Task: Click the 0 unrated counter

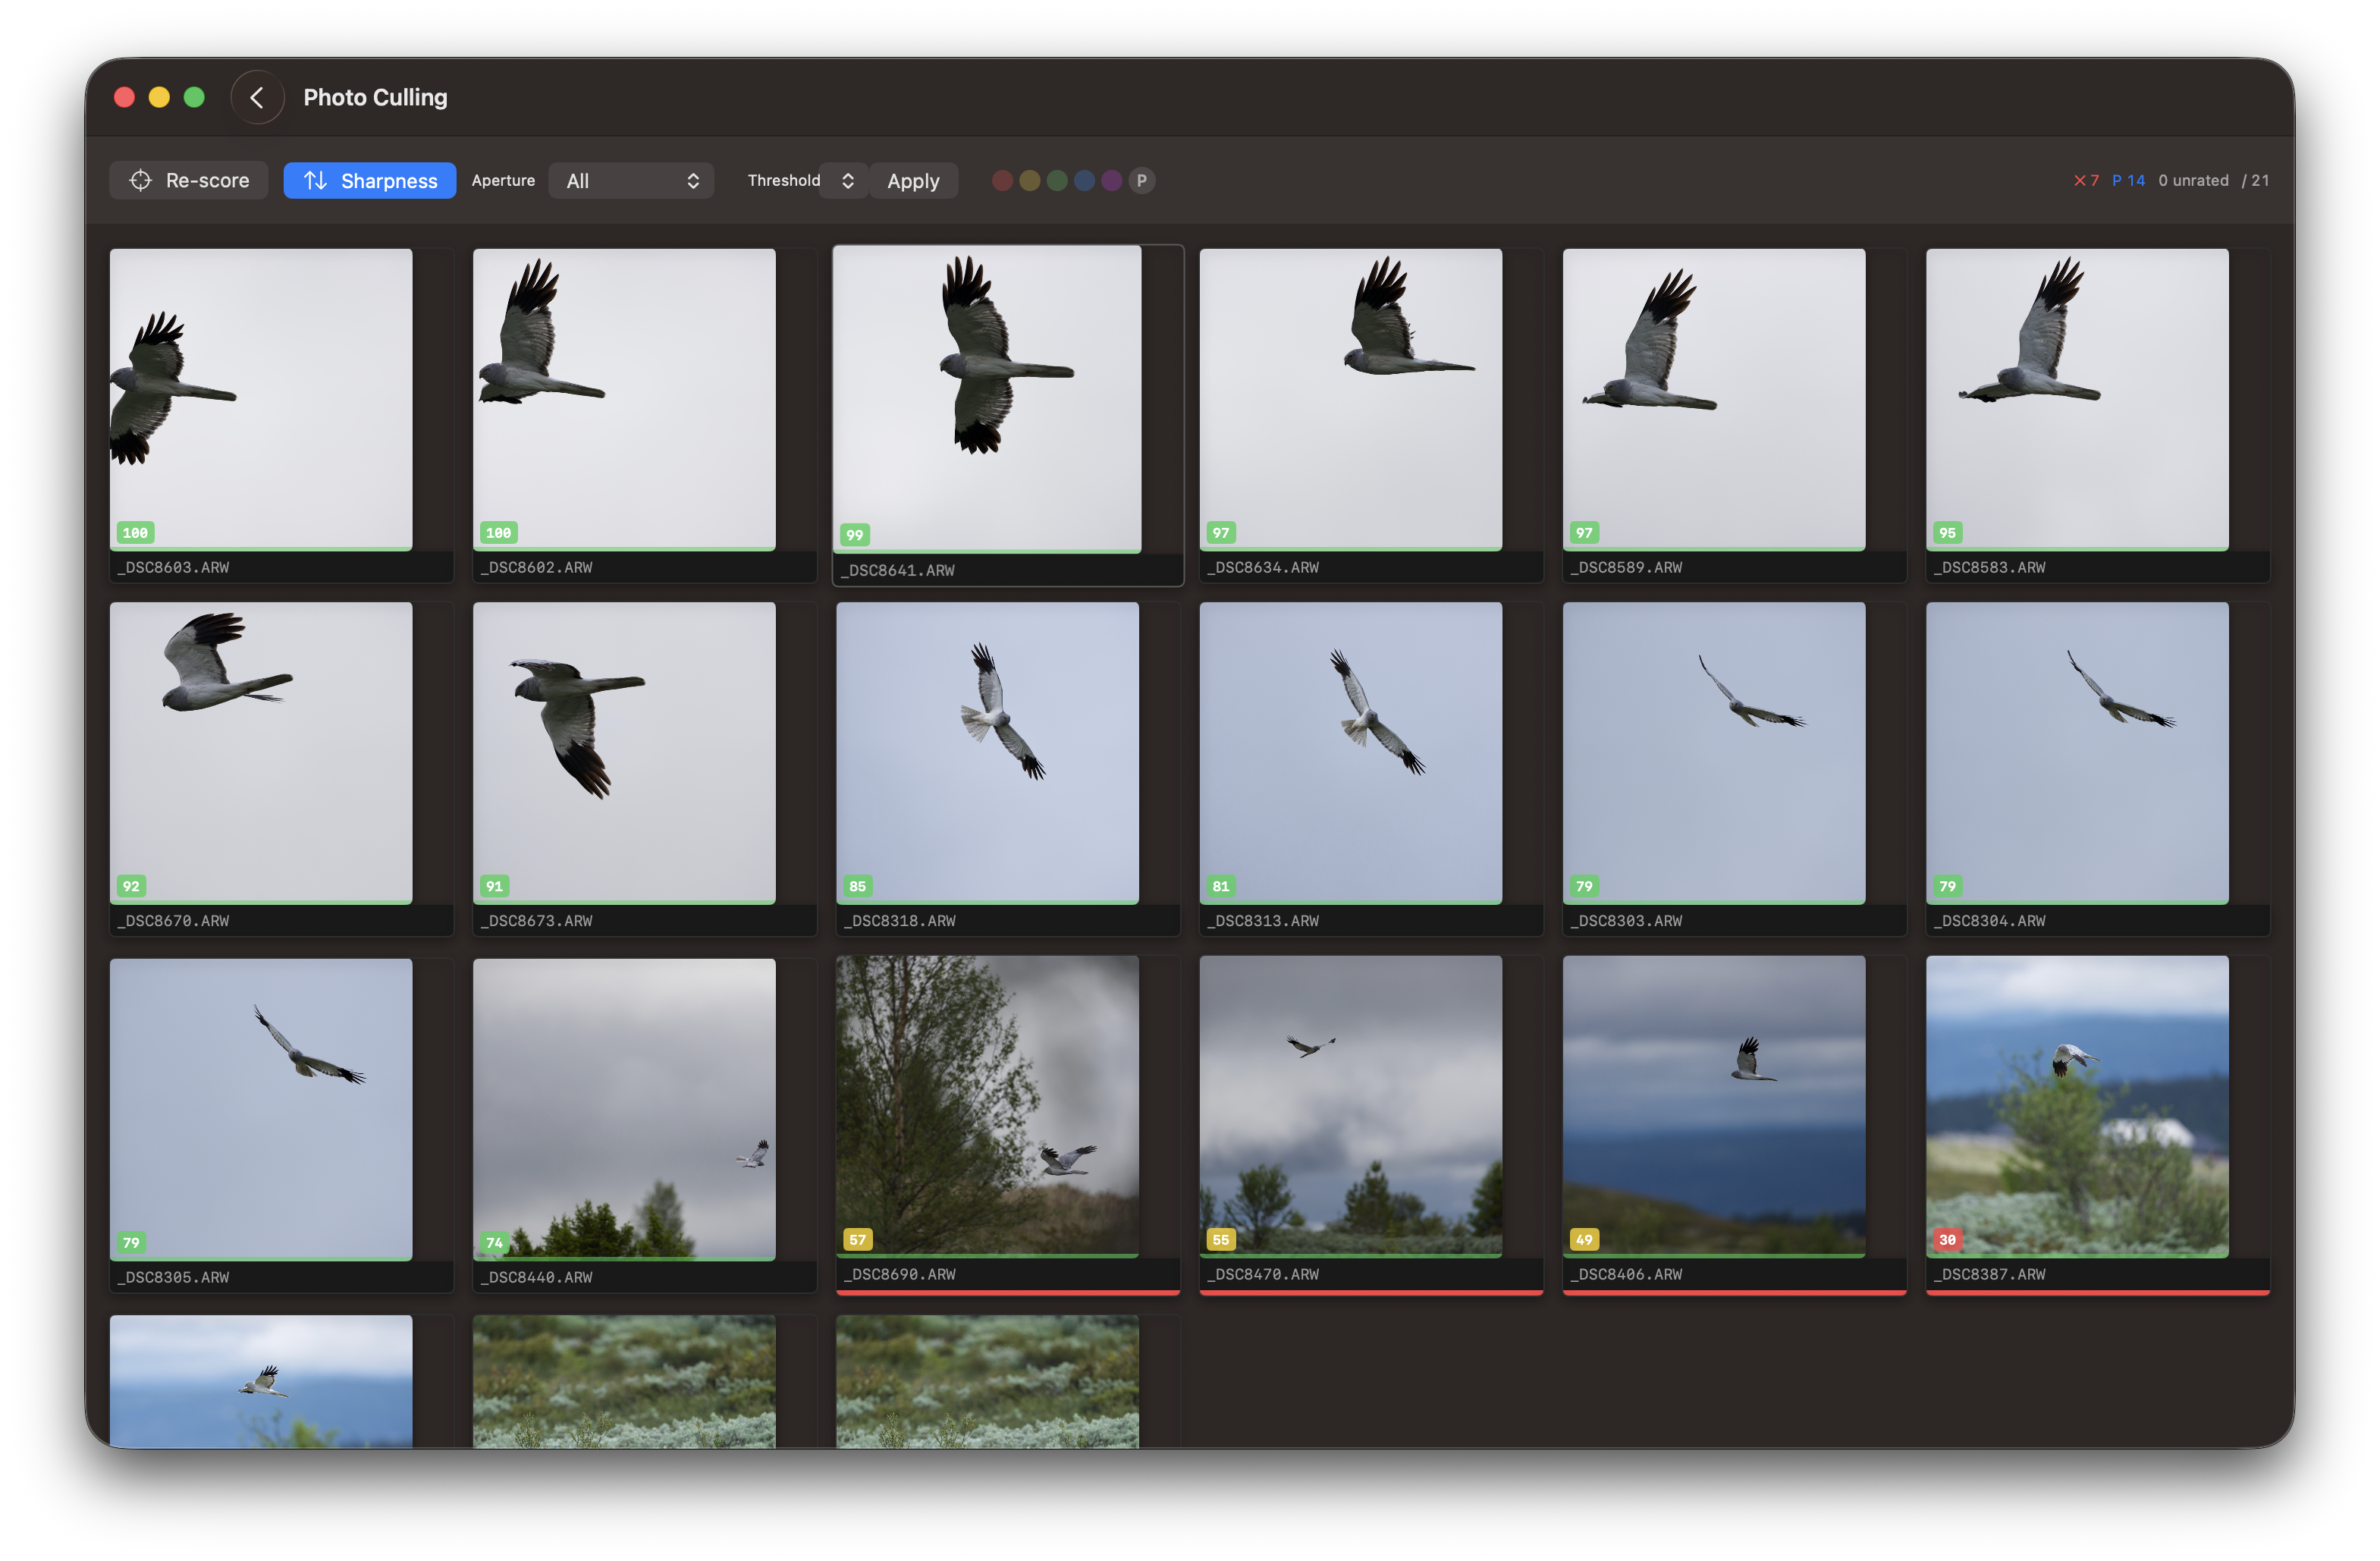Action: (x=2192, y=180)
